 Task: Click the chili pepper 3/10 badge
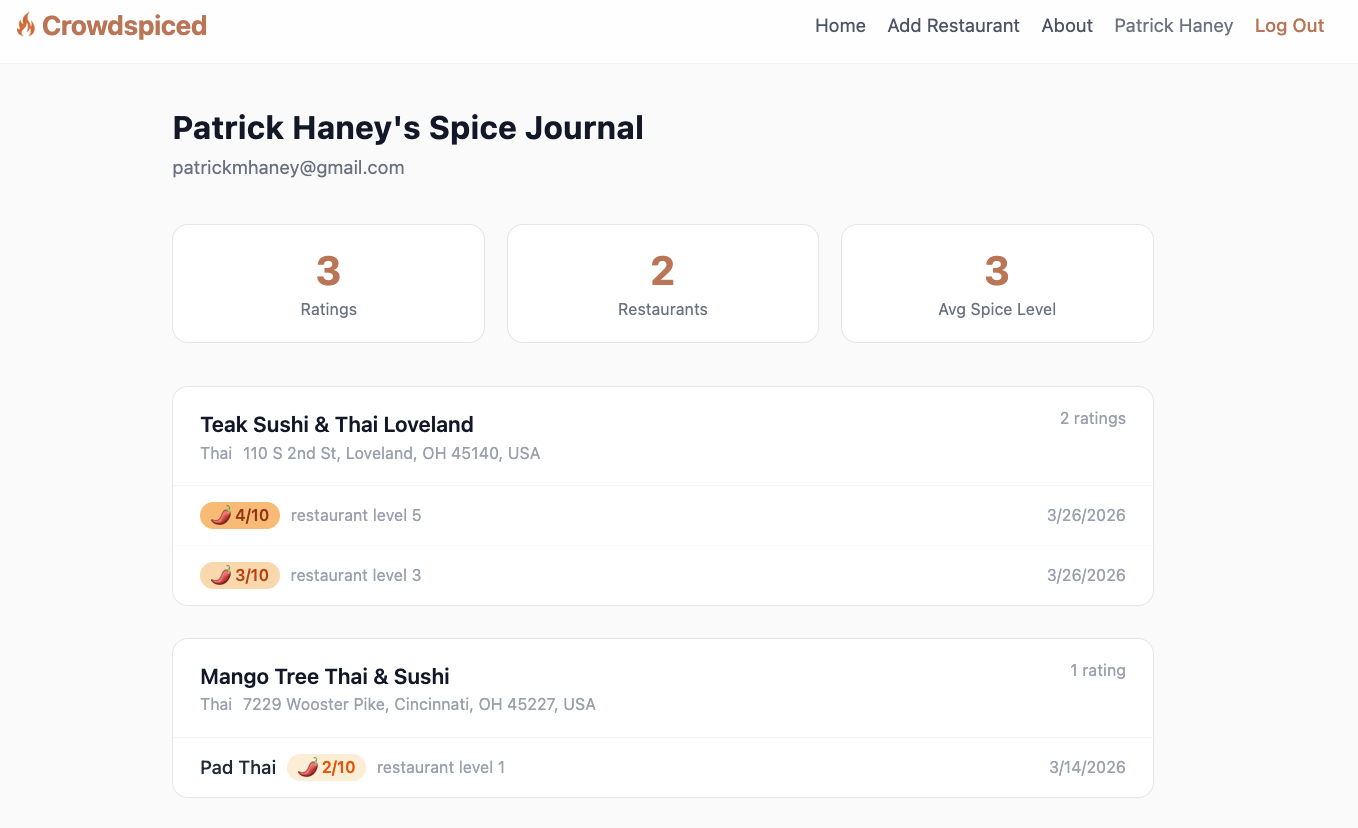pyautogui.click(x=240, y=575)
